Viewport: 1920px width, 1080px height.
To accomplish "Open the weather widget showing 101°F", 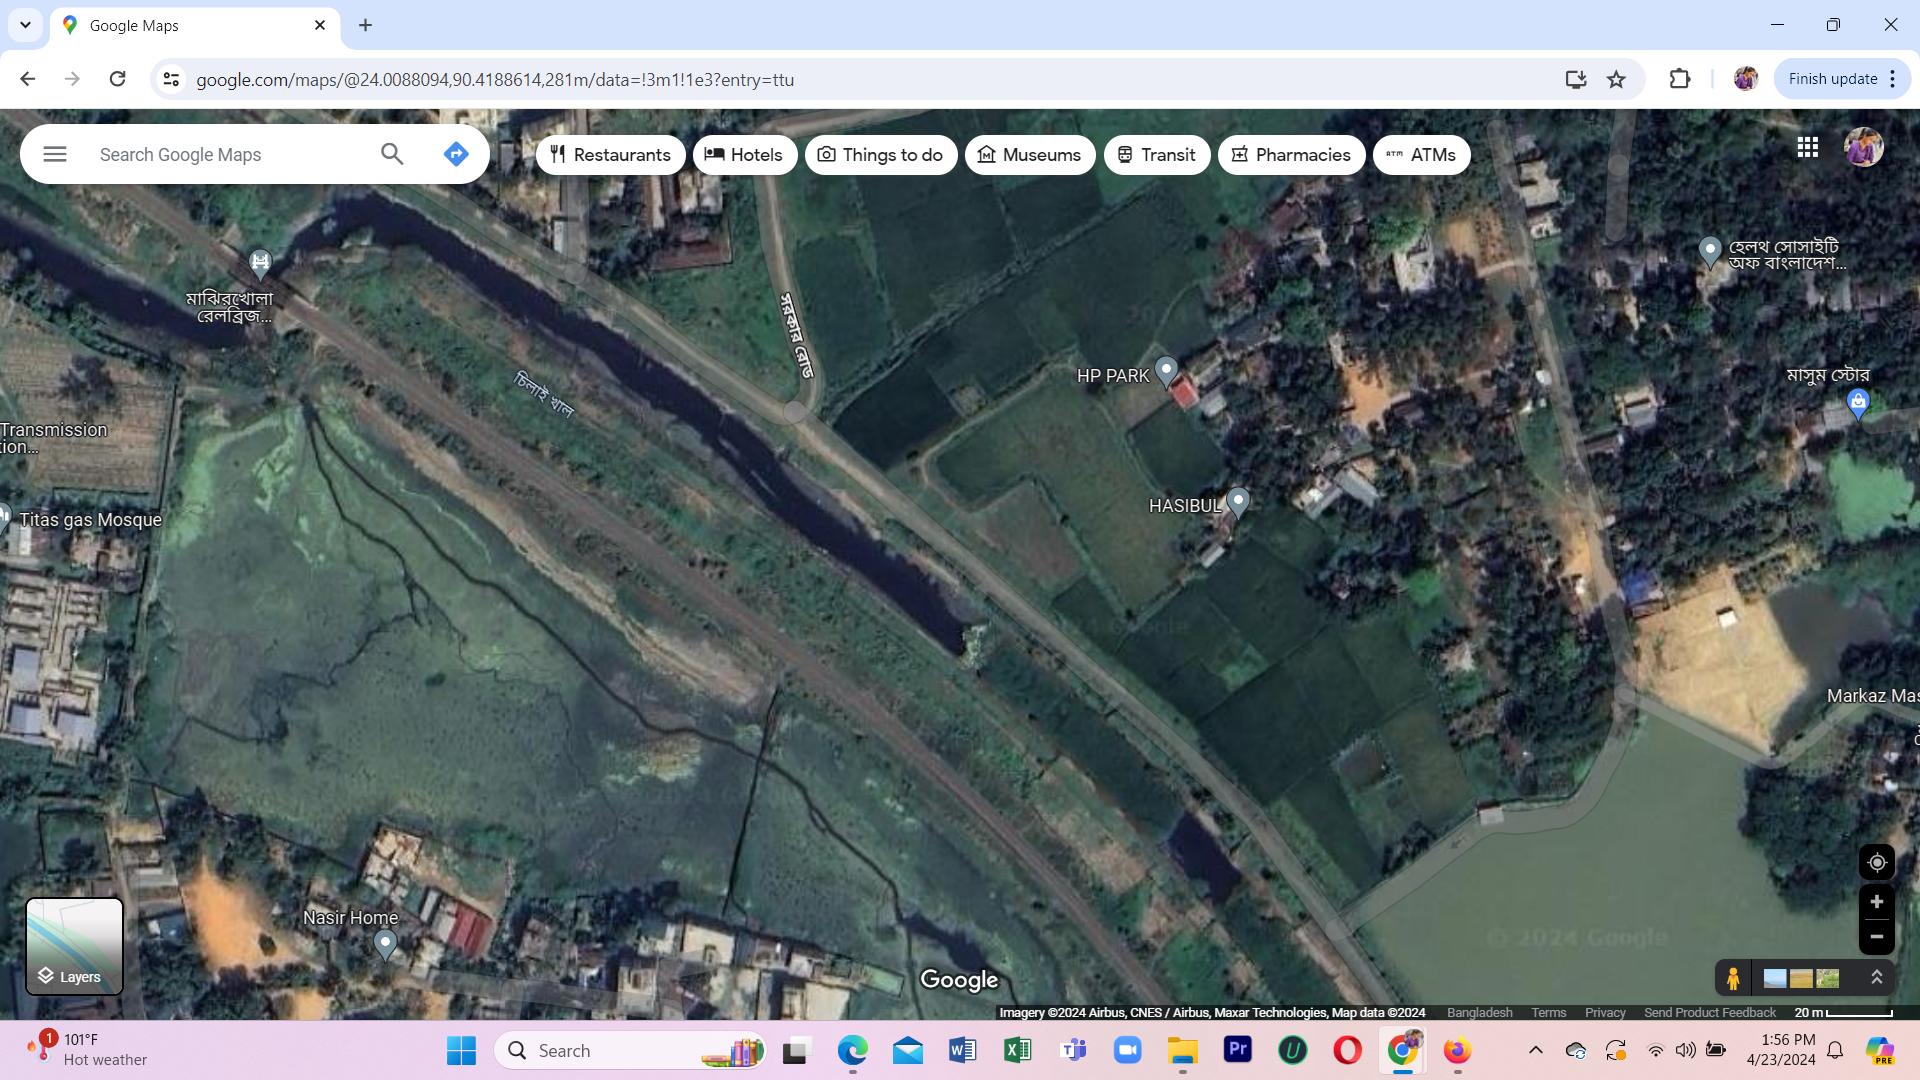I will coord(88,1050).
